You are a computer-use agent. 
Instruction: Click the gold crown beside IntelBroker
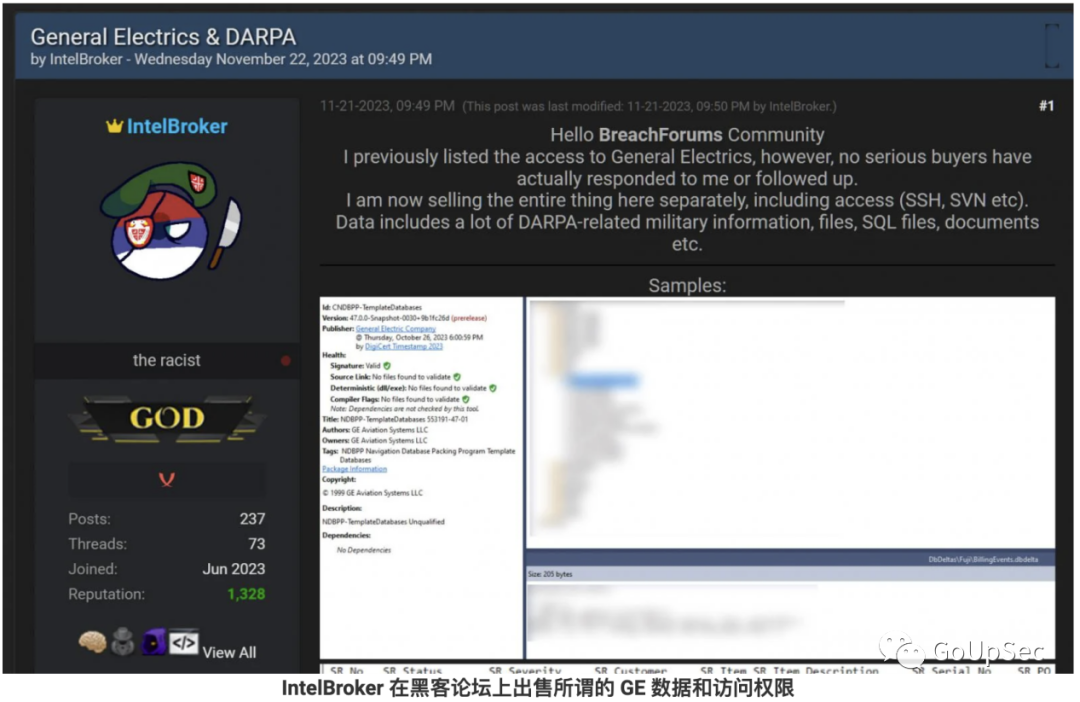[x=114, y=127]
